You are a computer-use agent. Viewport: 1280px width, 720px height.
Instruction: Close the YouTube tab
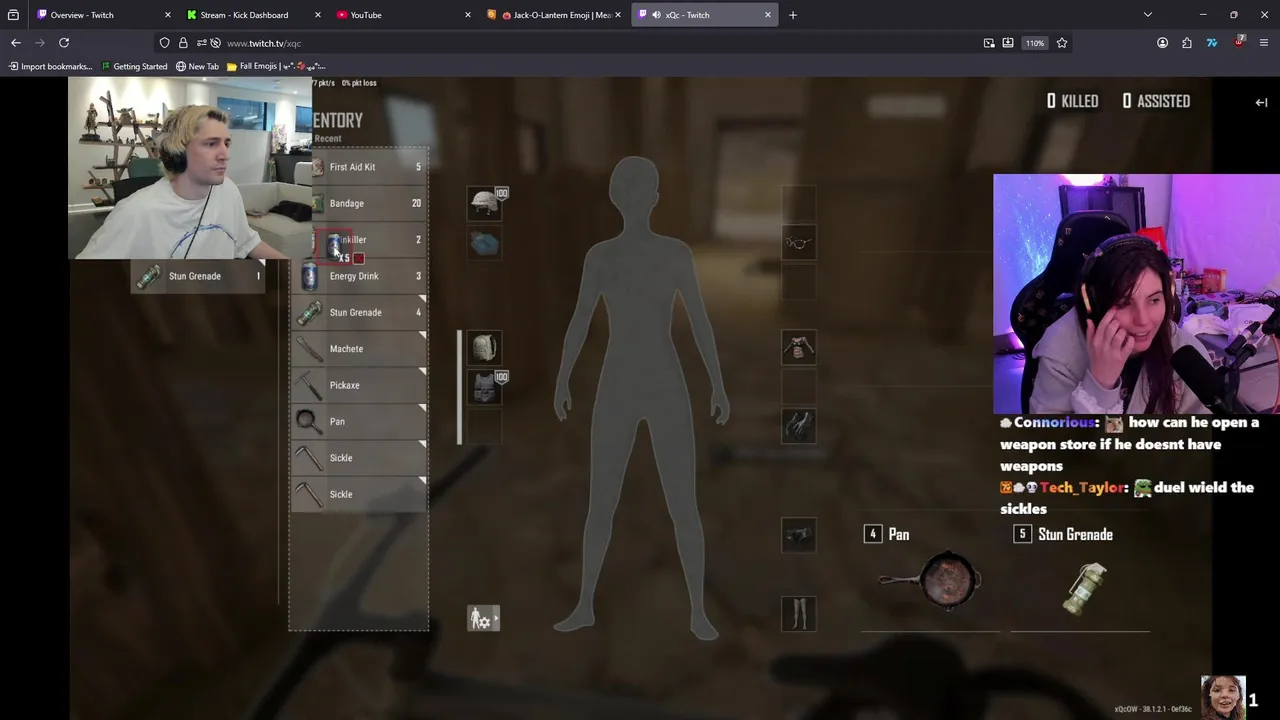(x=468, y=15)
